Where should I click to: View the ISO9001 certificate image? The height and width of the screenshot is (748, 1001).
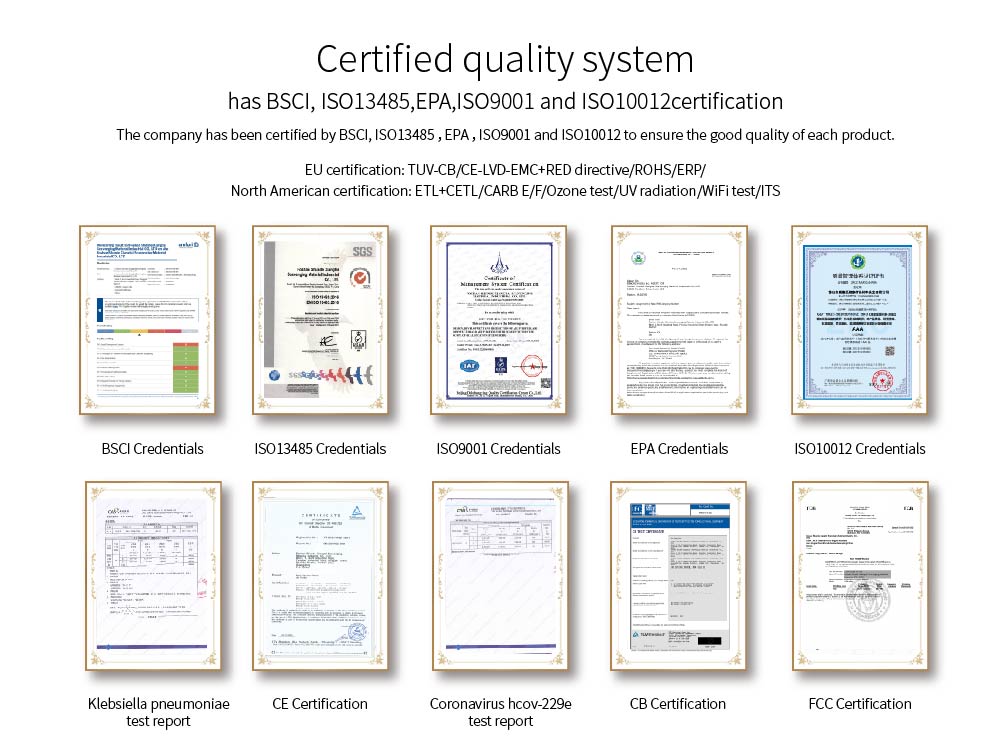tap(499, 320)
